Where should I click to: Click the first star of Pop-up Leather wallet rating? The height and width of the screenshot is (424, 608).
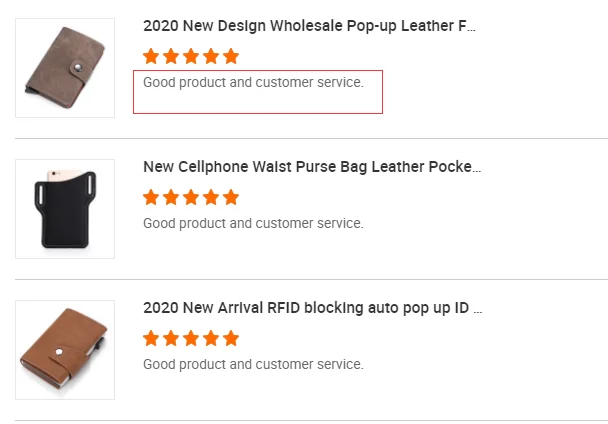pyautogui.click(x=151, y=56)
